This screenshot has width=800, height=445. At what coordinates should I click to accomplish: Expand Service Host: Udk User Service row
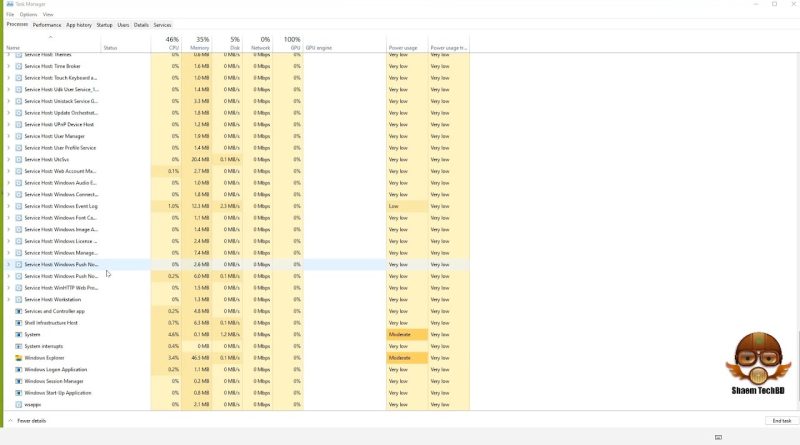click(x=8, y=90)
